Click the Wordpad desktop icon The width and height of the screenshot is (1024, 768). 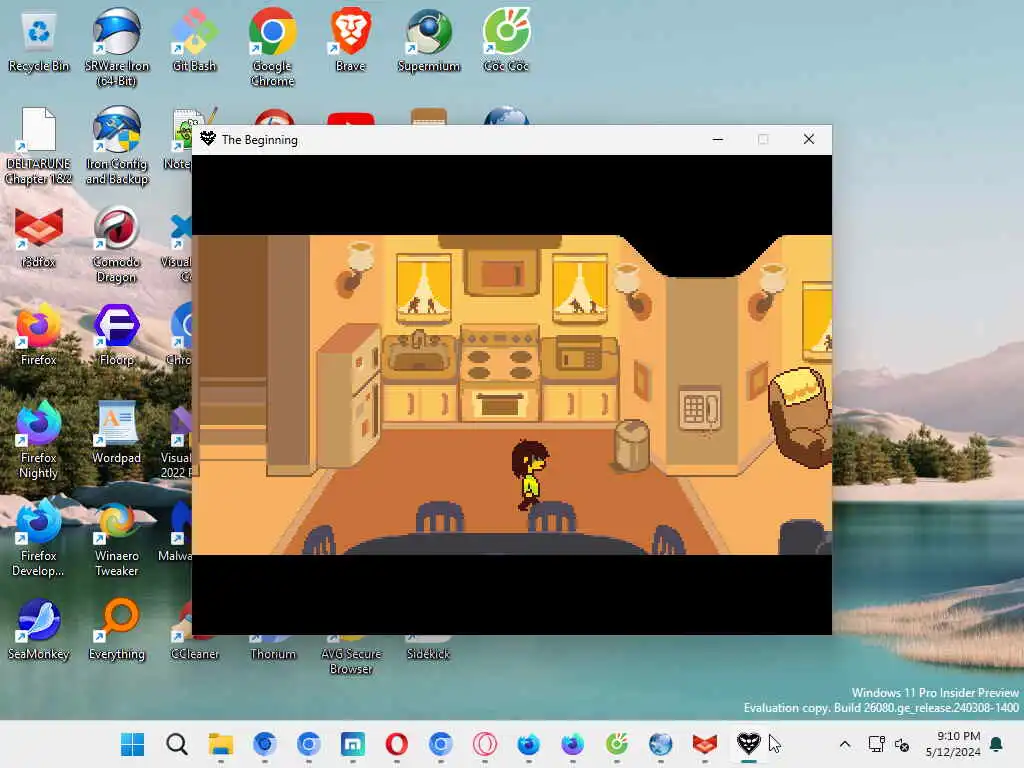[117, 432]
